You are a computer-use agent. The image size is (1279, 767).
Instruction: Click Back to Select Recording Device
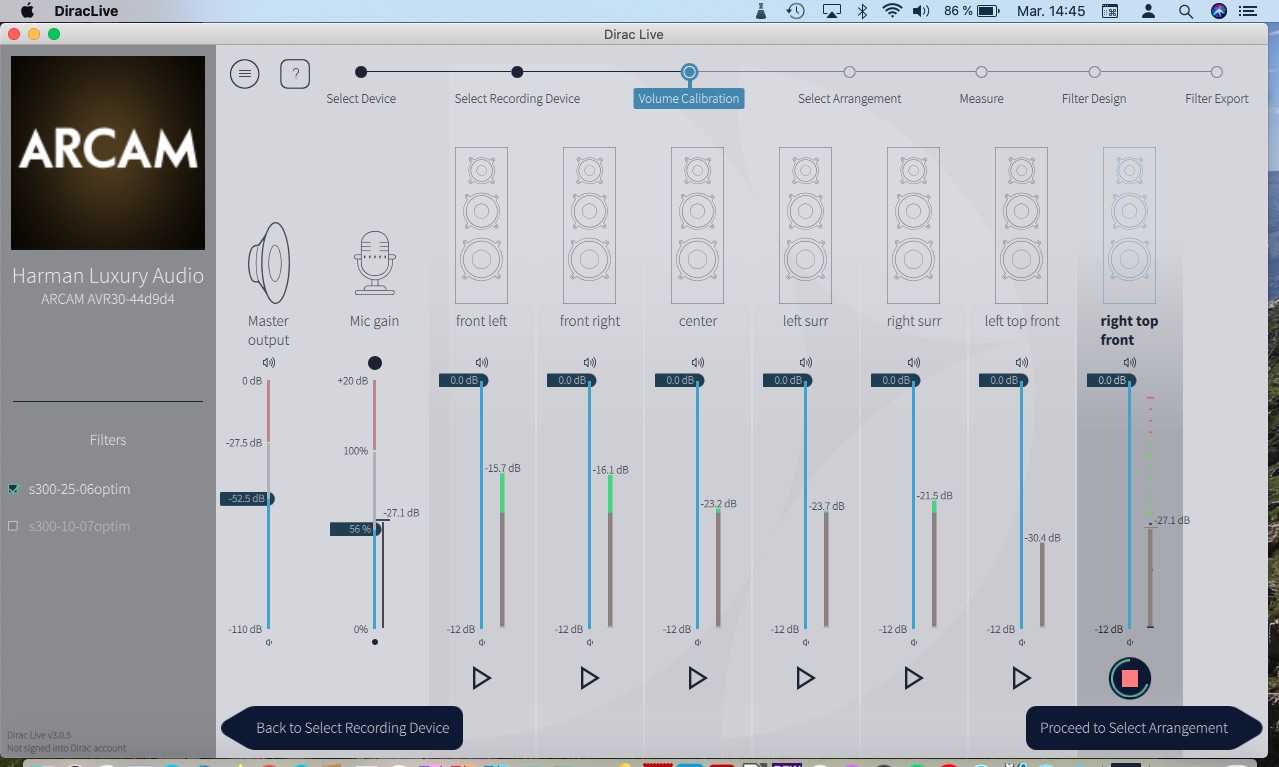point(342,728)
